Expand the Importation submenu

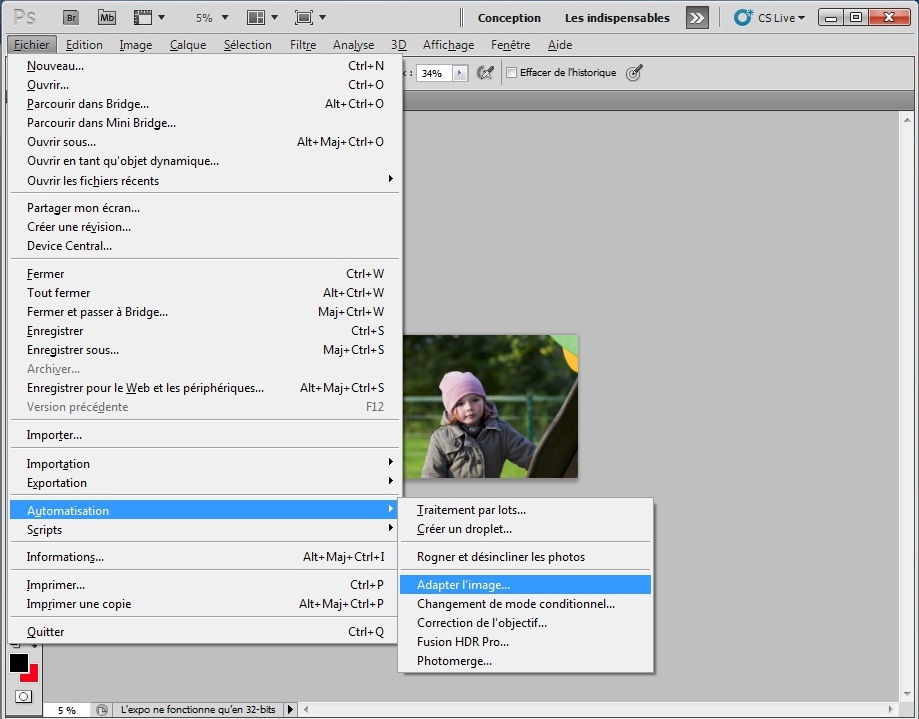tap(205, 464)
